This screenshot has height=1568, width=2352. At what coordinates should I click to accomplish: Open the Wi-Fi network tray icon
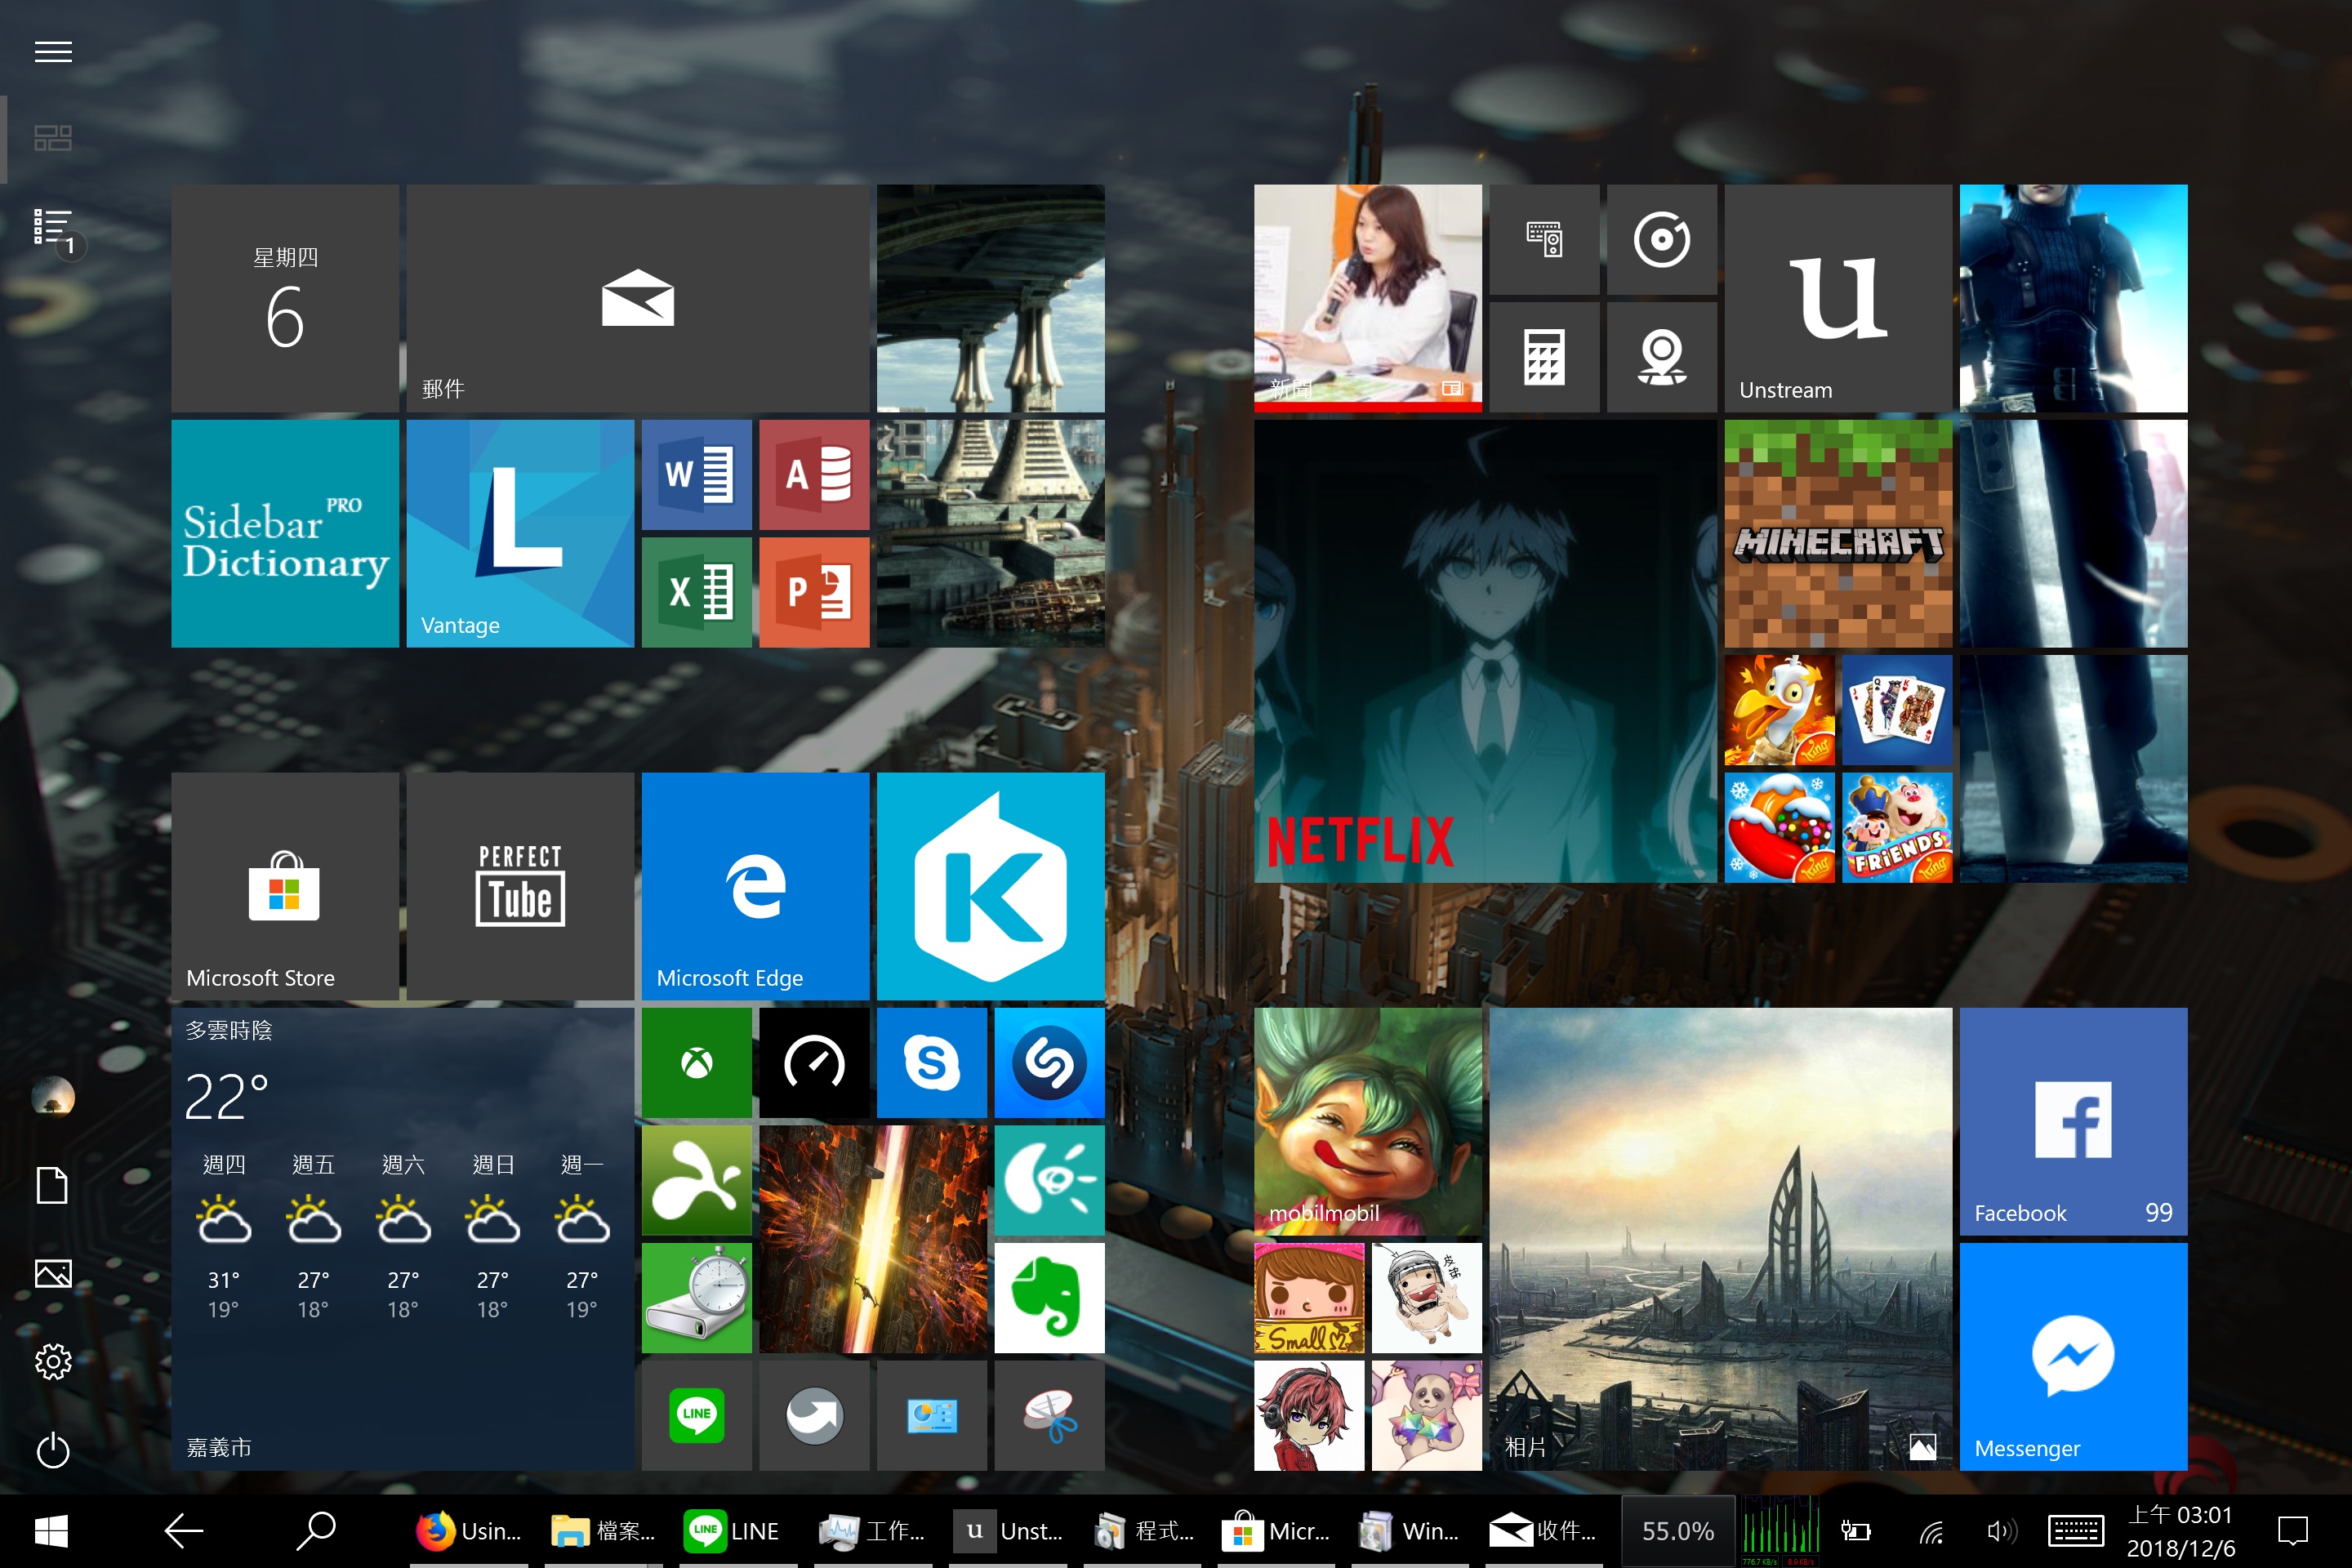click(1931, 1531)
